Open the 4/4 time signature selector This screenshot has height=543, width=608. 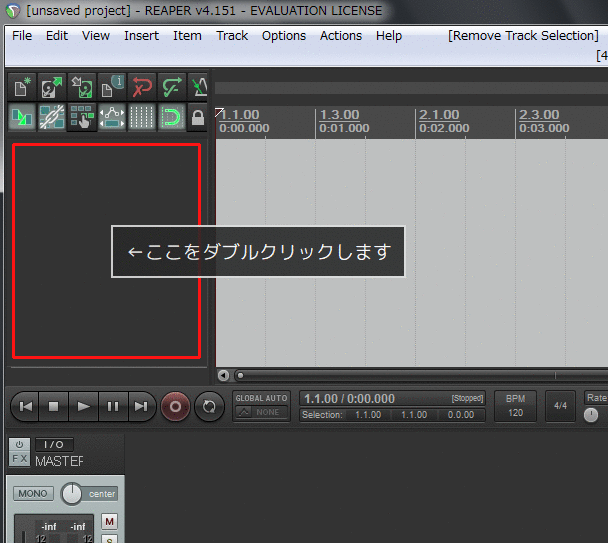[560, 406]
